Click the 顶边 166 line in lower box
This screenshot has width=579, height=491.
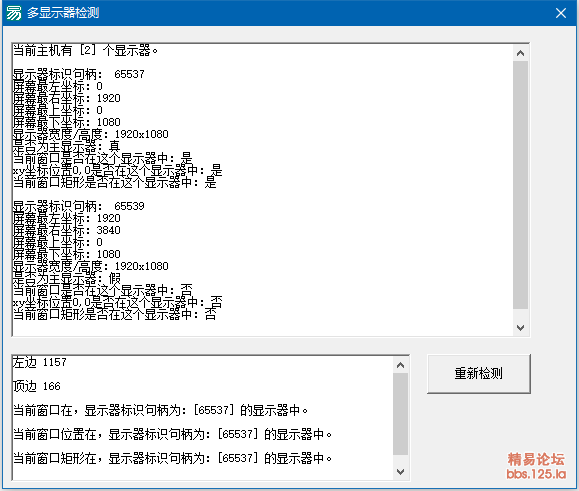tap(37, 386)
